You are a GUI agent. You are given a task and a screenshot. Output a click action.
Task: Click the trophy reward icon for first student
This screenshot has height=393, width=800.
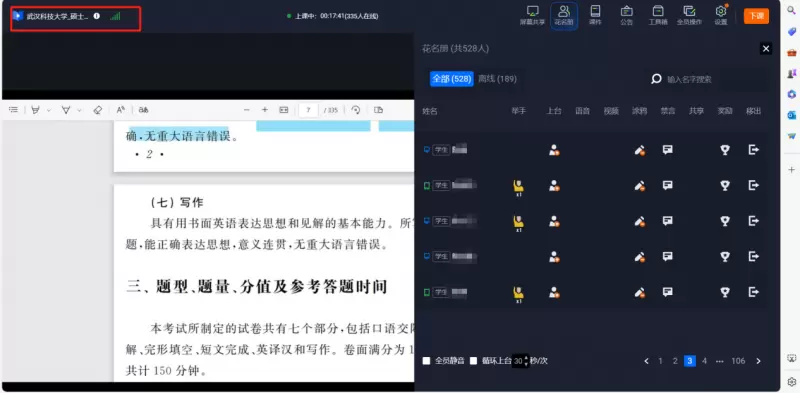pos(724,150)
